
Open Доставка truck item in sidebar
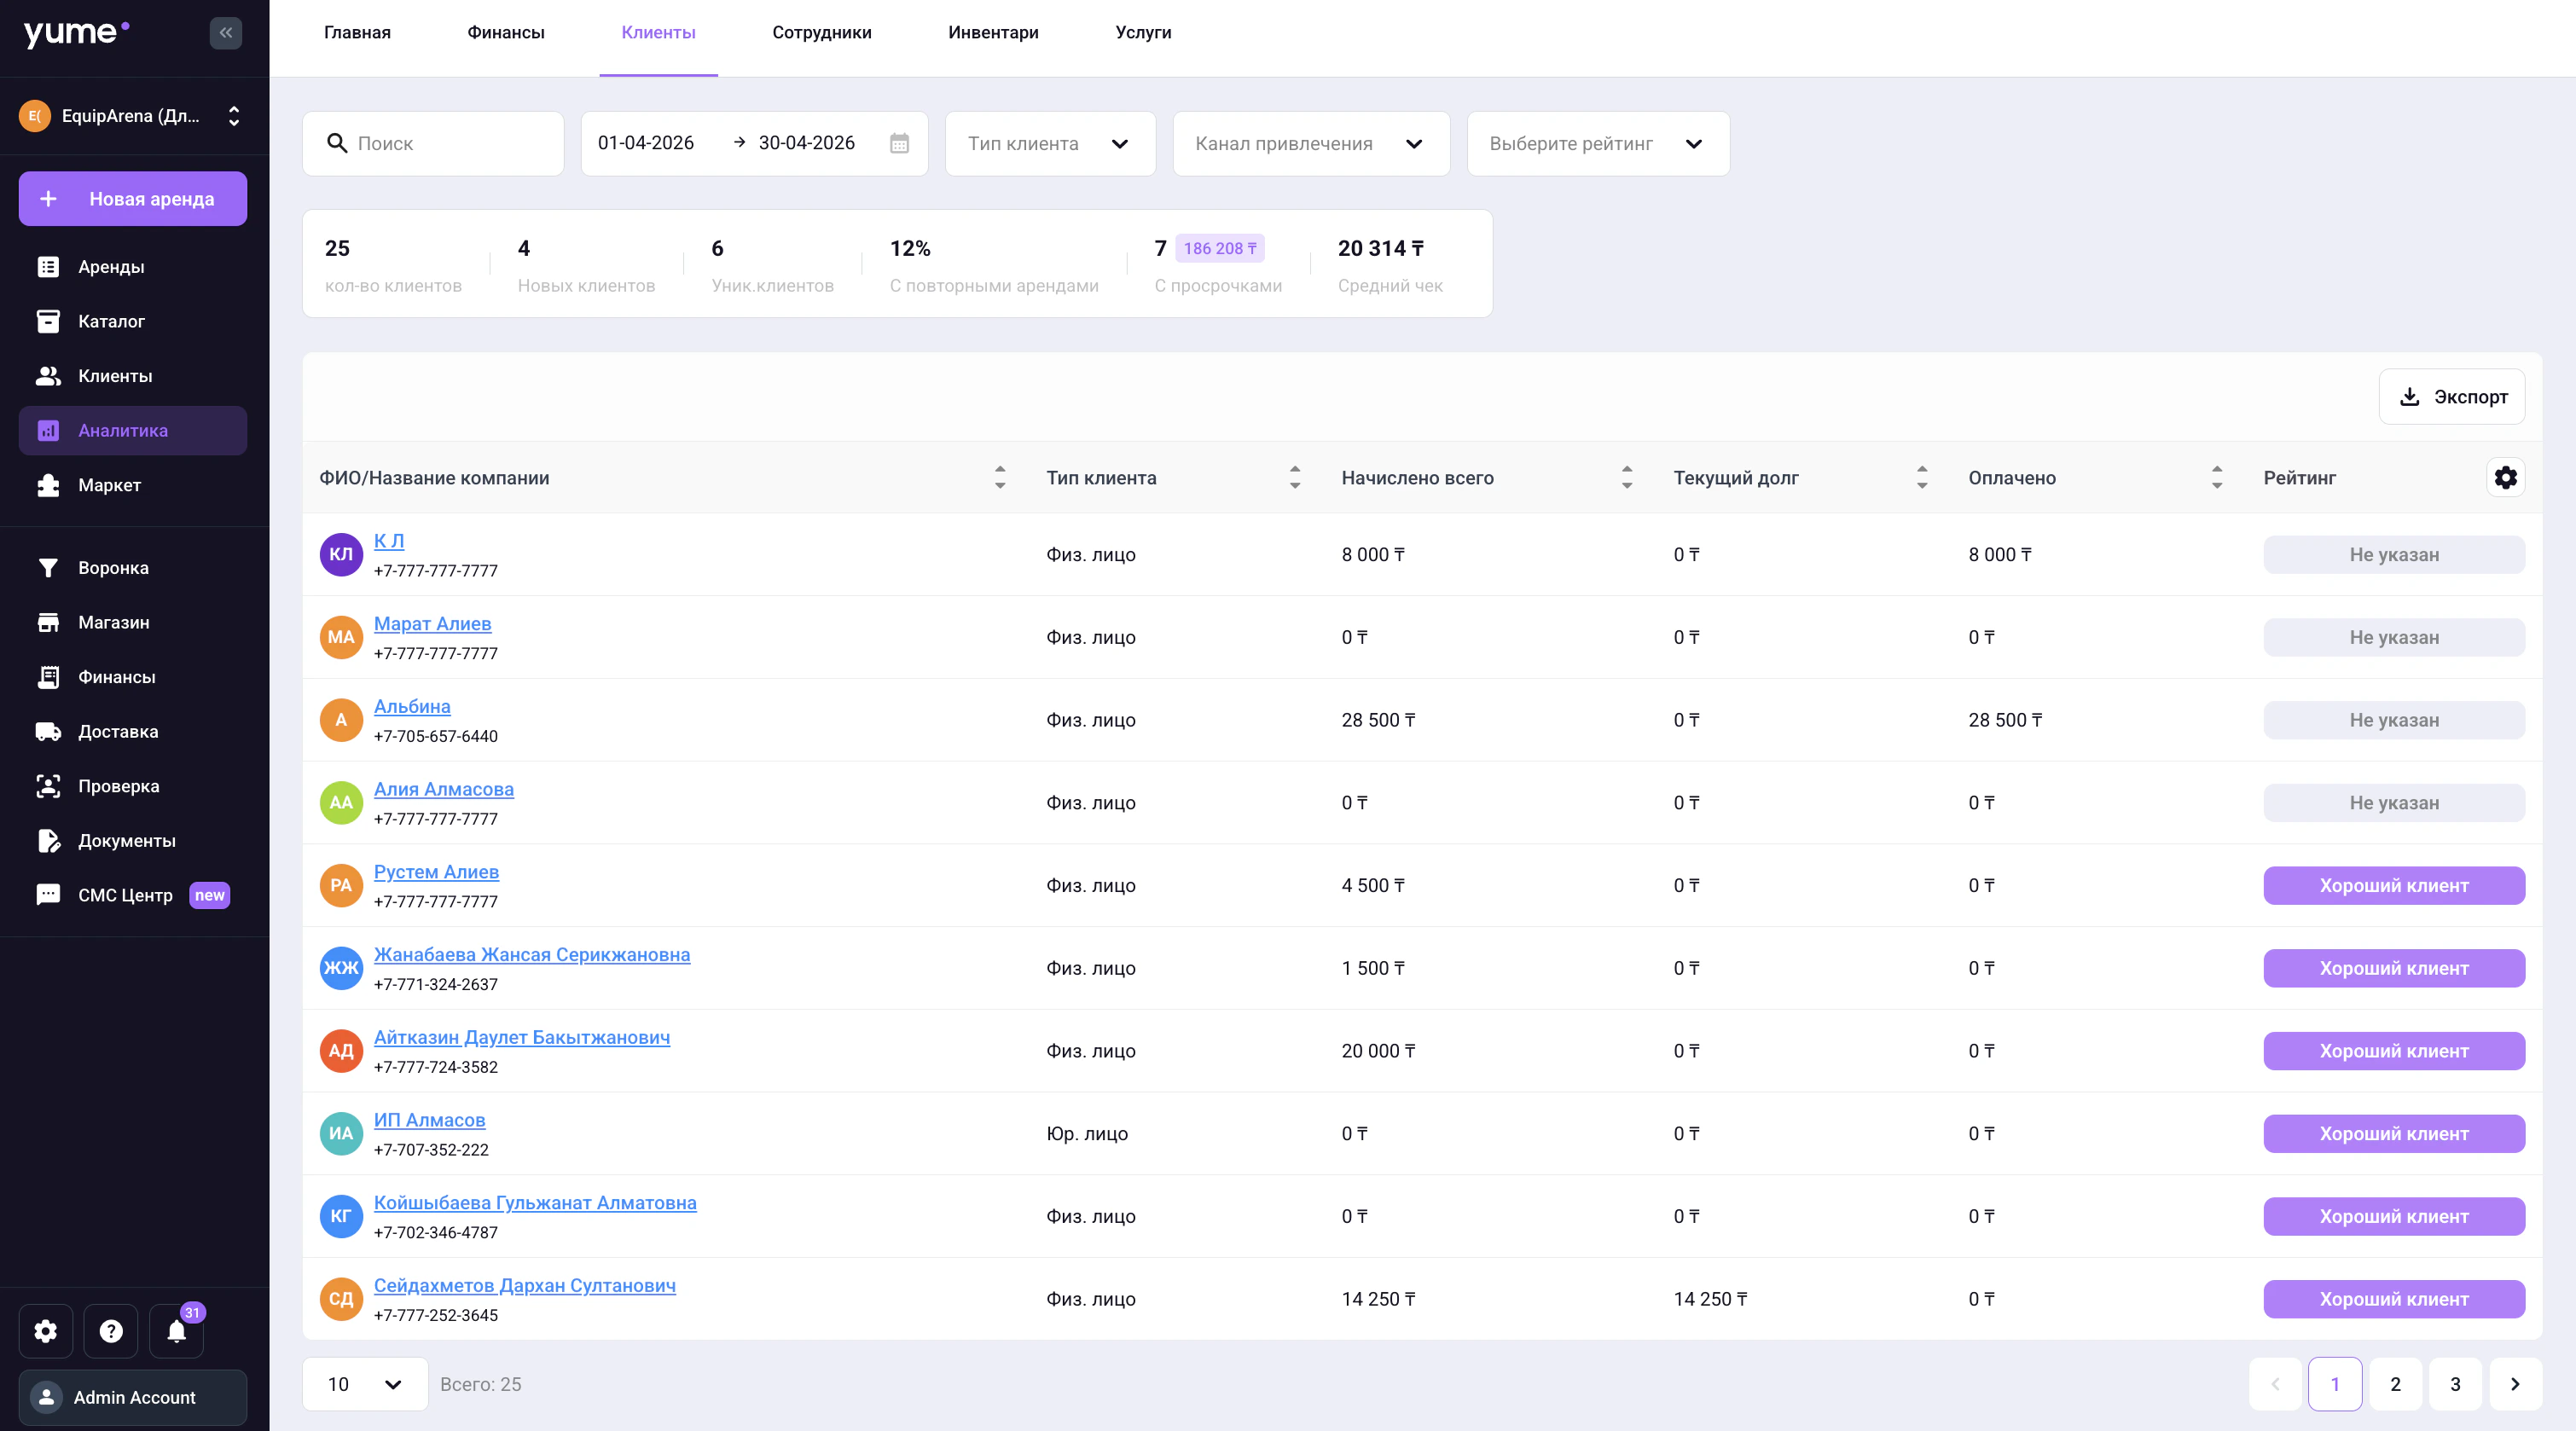pos(118,731)
